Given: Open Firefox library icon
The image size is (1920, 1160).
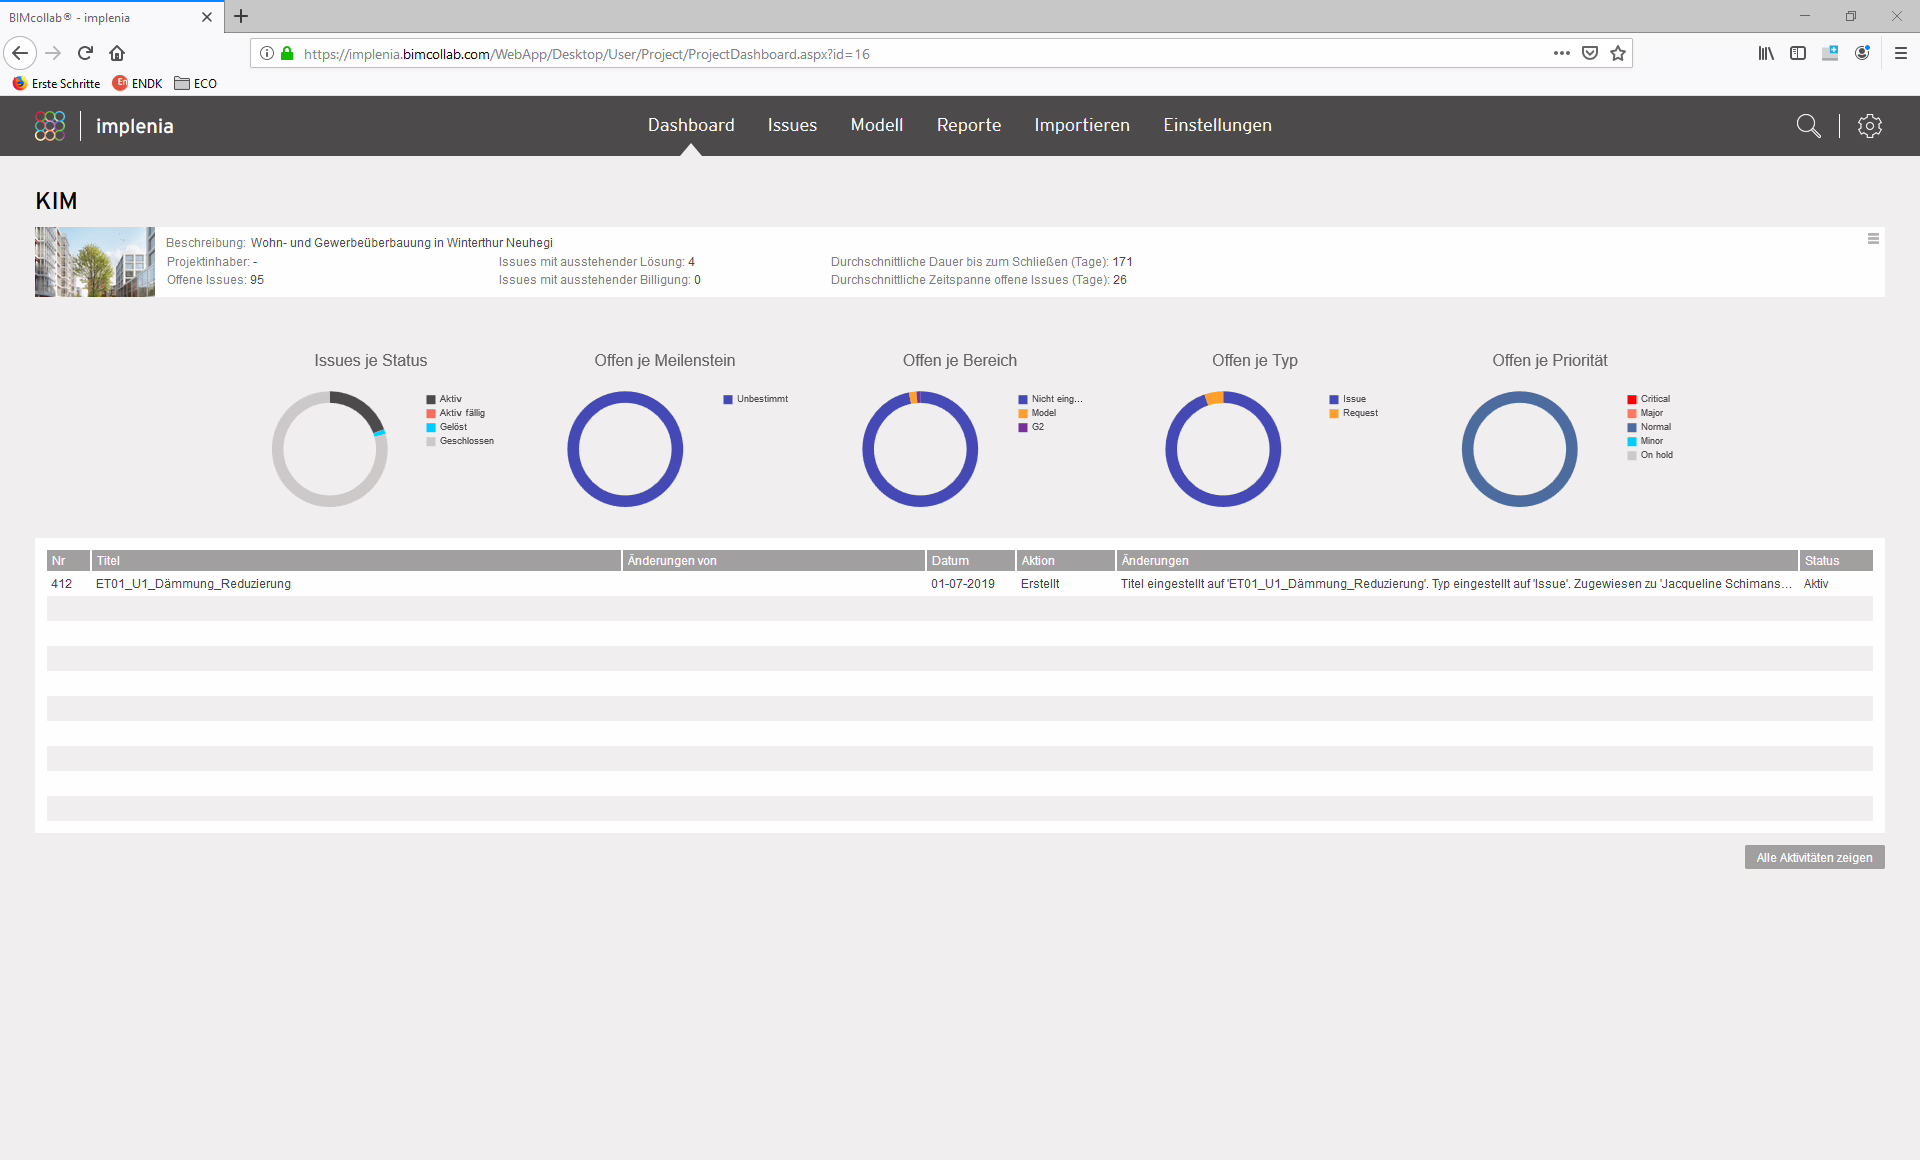Looking at the screenshot, I should pyautogui.click(x=1766, y=53).
